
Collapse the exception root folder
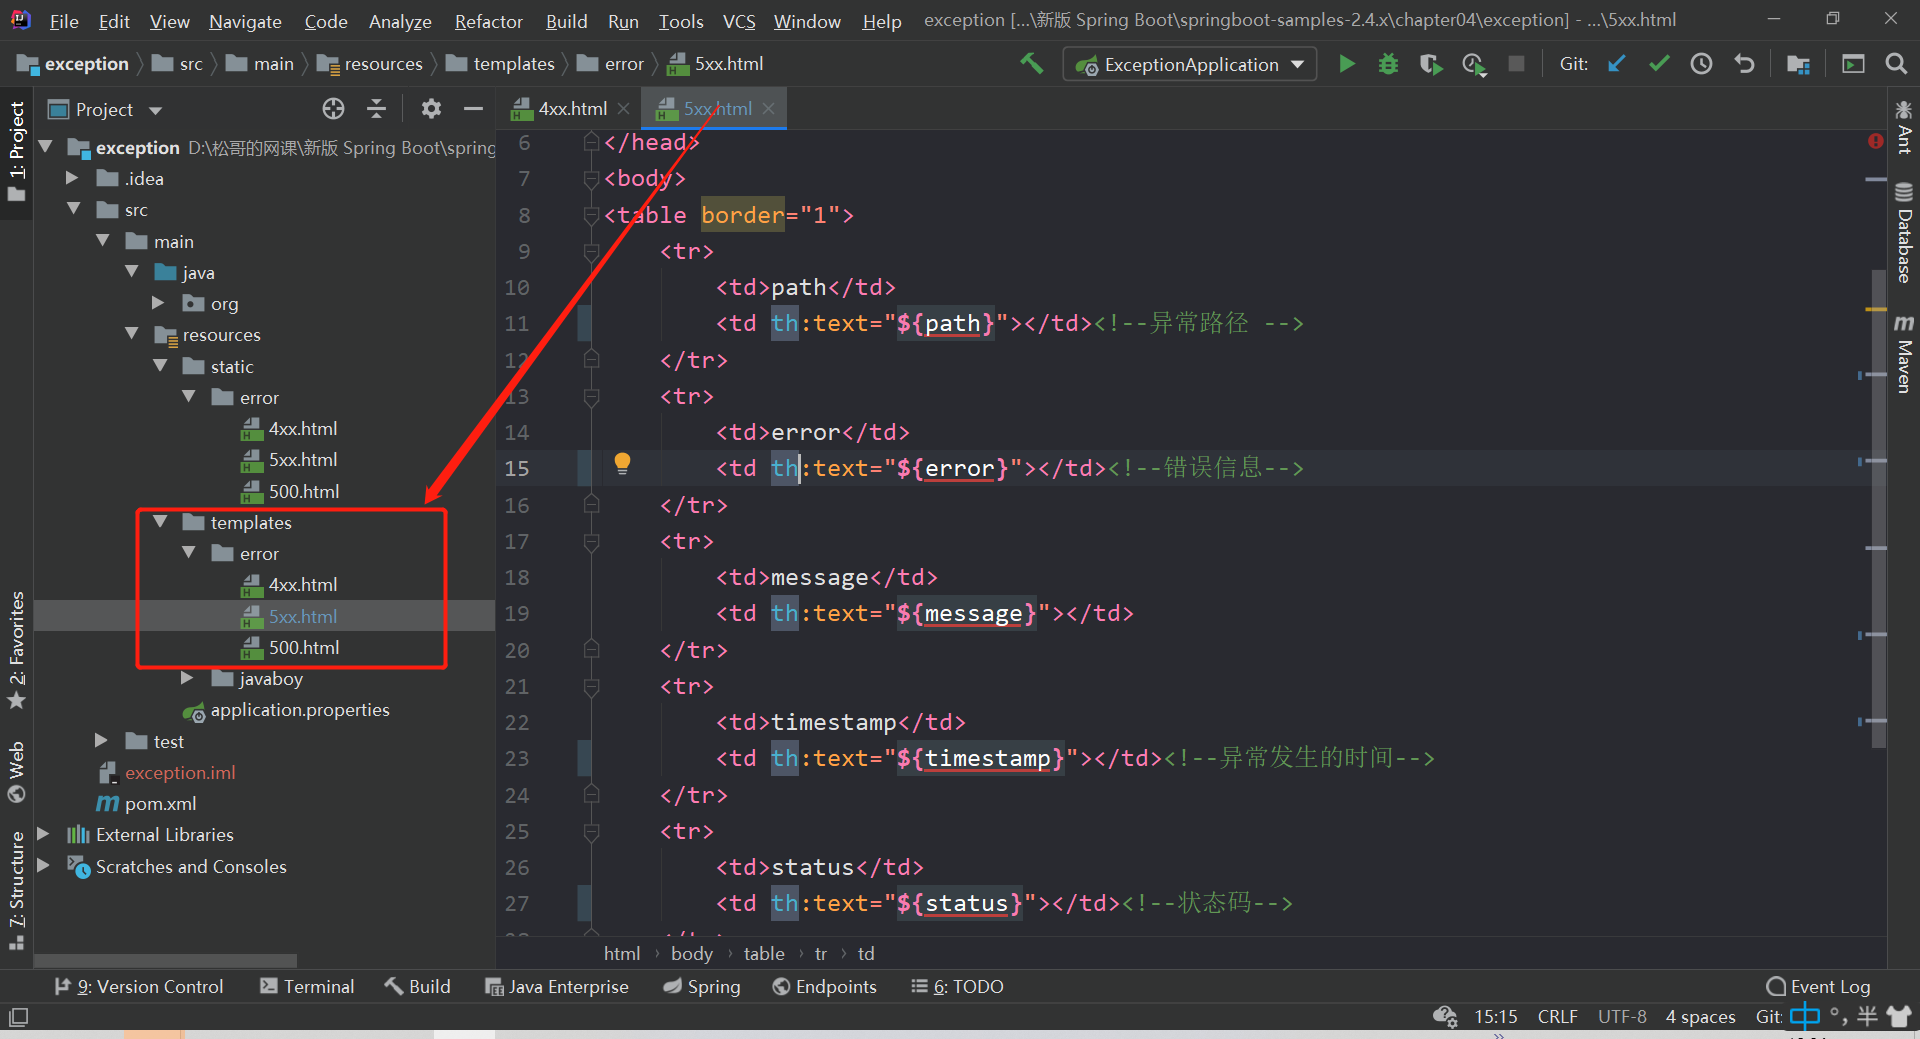pyautogui.click(x=45, y=147)
